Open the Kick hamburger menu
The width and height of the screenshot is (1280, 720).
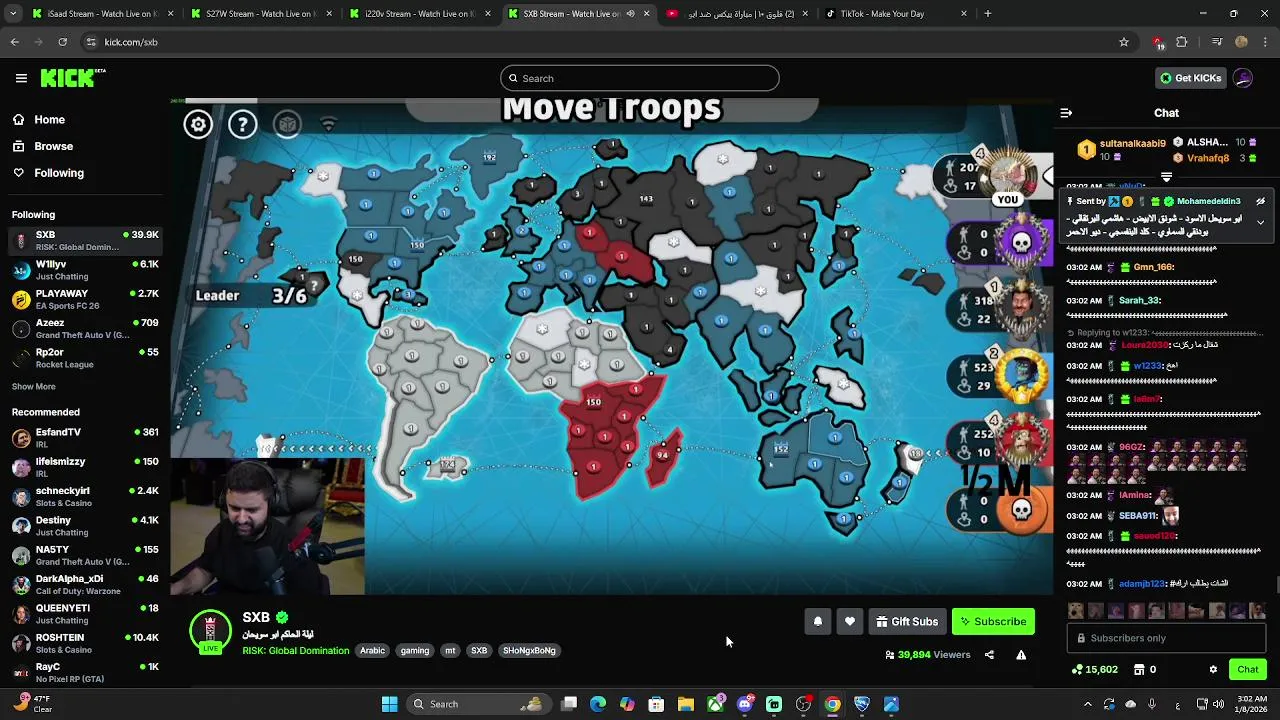21,78
